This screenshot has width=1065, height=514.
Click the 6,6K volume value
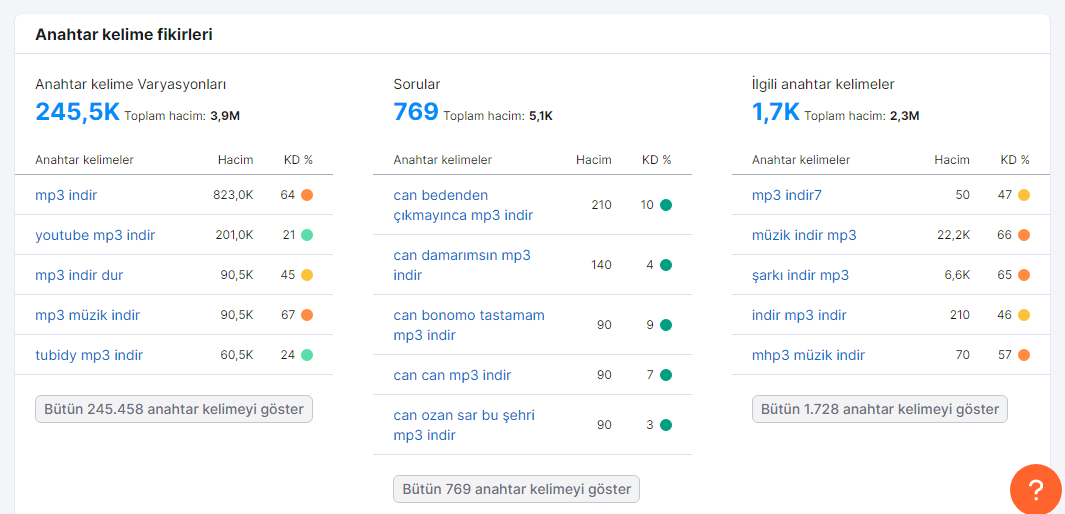coord(958,276)
